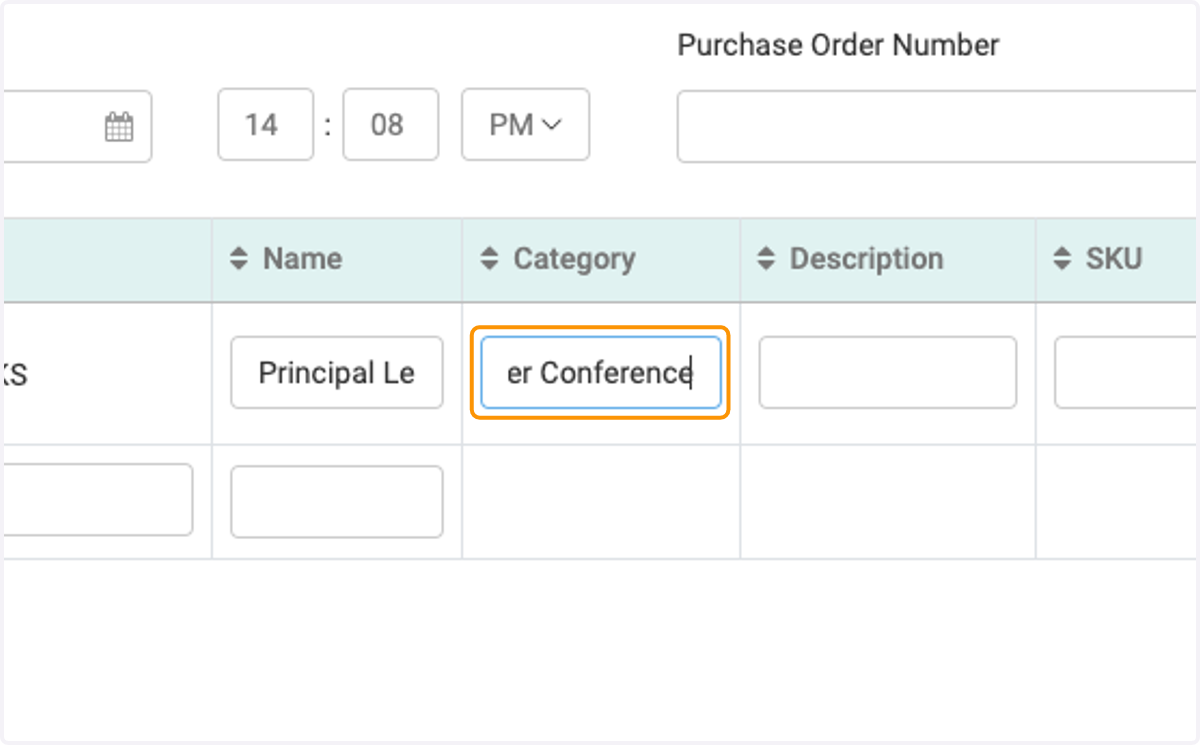Edit the Name field containing Principal Le
Image resolution: width=1200 pixels, height=745 pixels.
pos(337,372)
